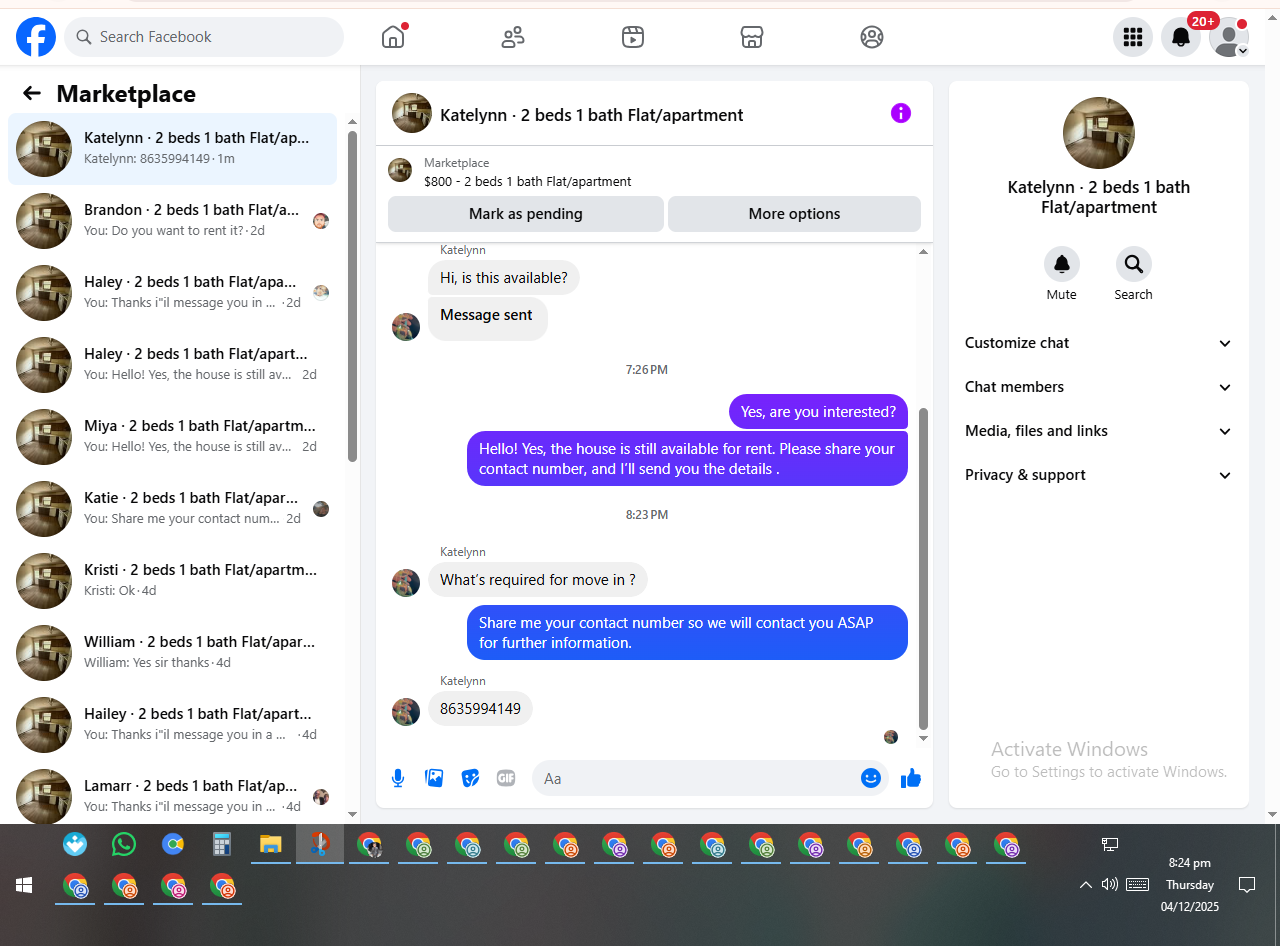Expand the Customize chat section
The width and height of the screenshot is (1280, 946).
tap(1098, 343)
